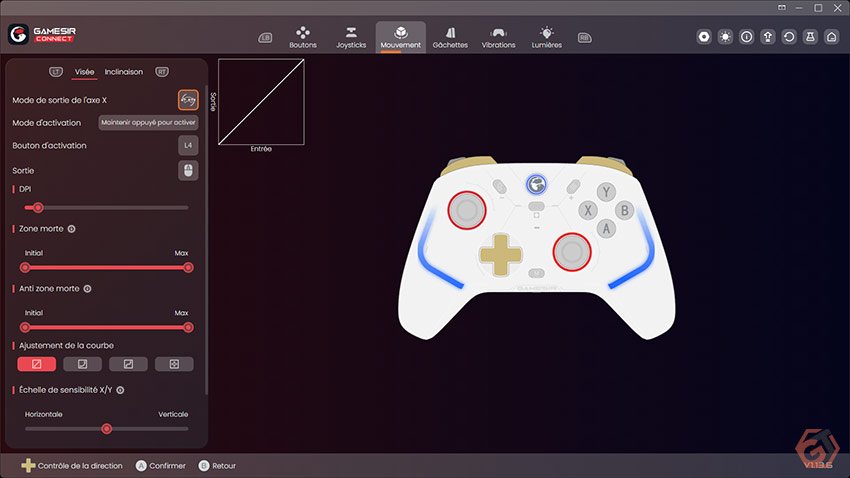850x478 pixels.
Task: Open the info circle icon in top bar
Action: pyautogui.click(x=746, y=37)
